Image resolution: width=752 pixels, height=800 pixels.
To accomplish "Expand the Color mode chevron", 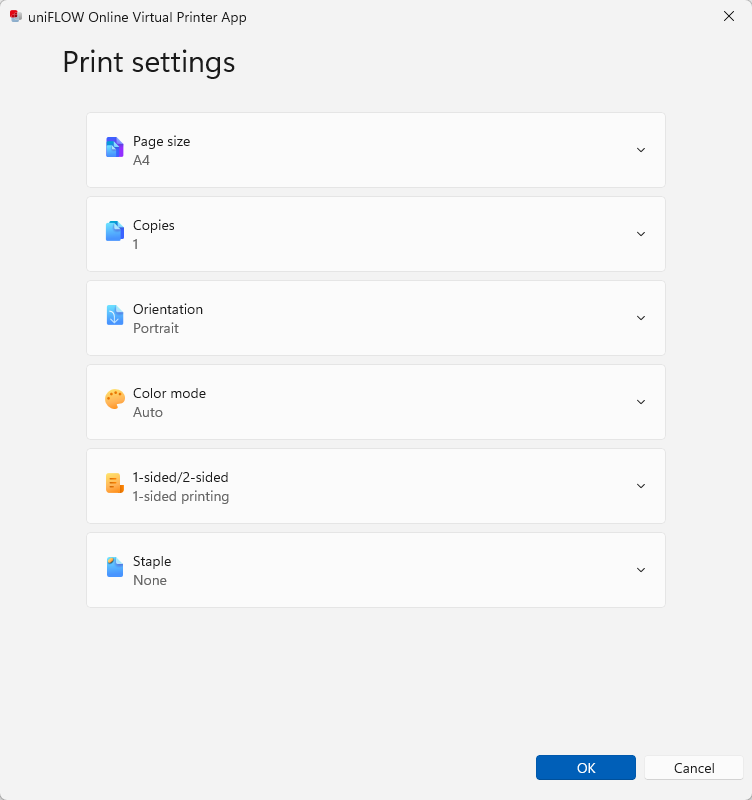I will [x=641, y=402].
